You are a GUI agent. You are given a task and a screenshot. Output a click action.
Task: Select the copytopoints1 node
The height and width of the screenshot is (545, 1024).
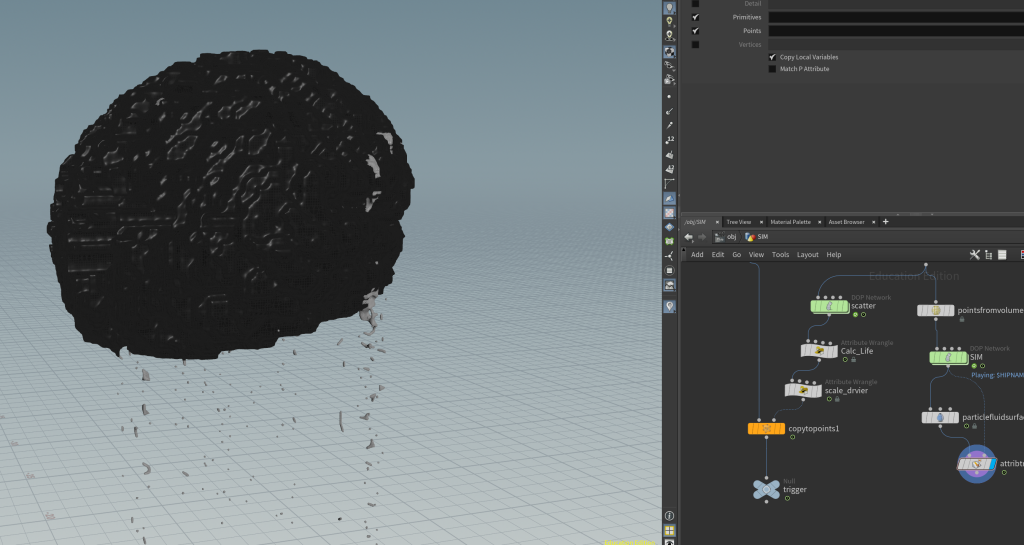[x=766, y=429]
